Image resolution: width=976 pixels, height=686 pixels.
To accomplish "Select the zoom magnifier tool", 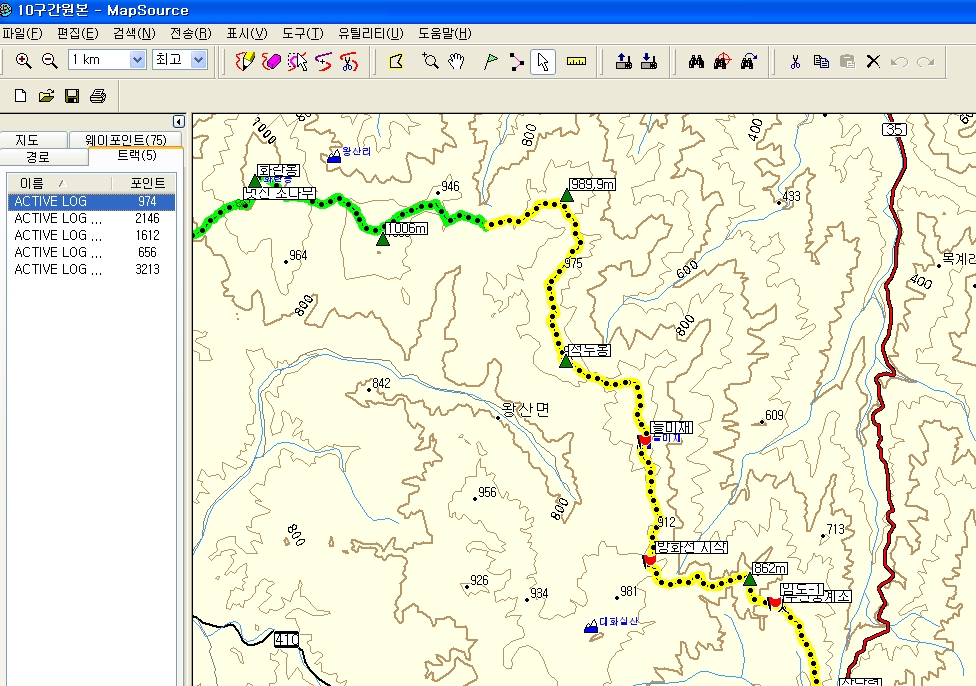I will click(430, 61).
